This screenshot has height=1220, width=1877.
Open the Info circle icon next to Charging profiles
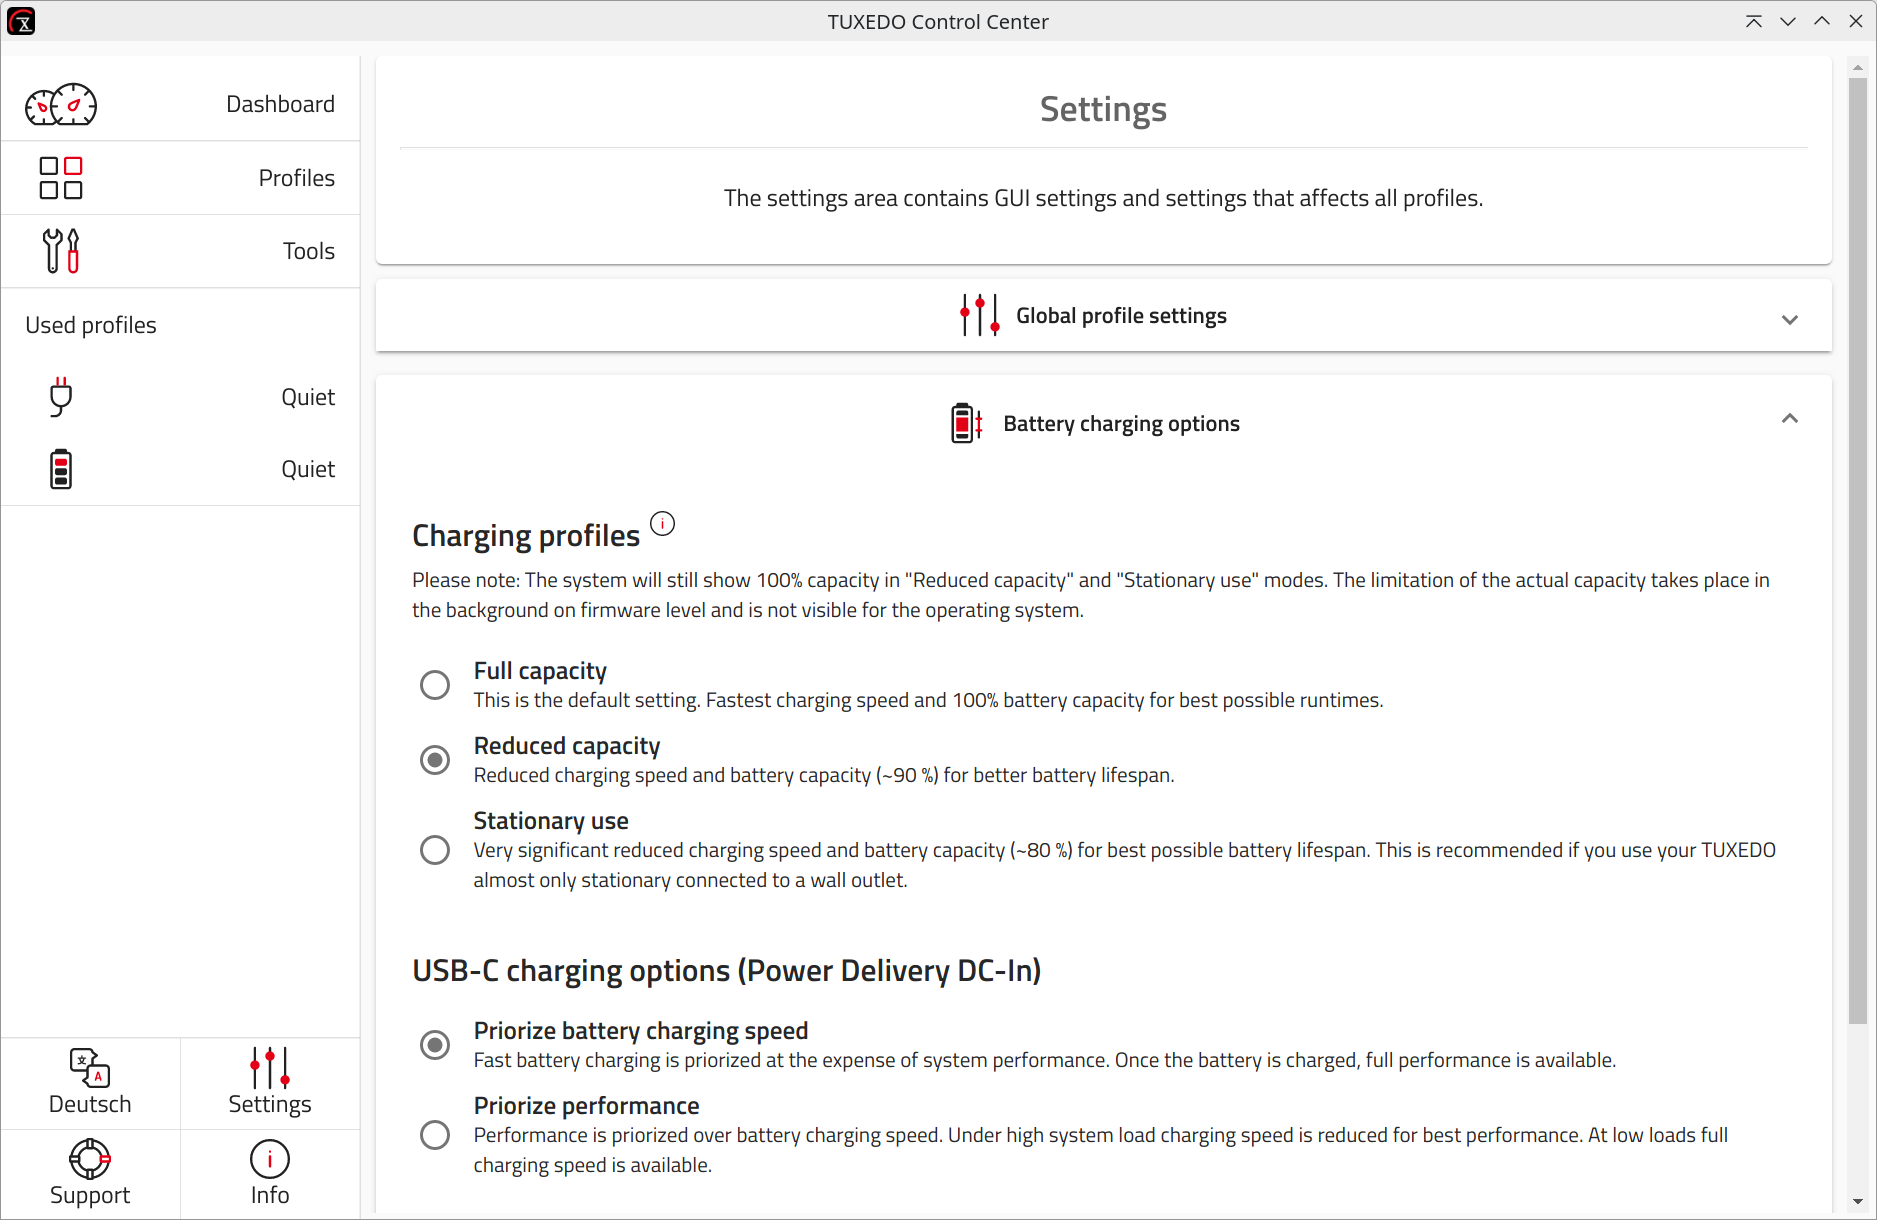tap(662, 522)
